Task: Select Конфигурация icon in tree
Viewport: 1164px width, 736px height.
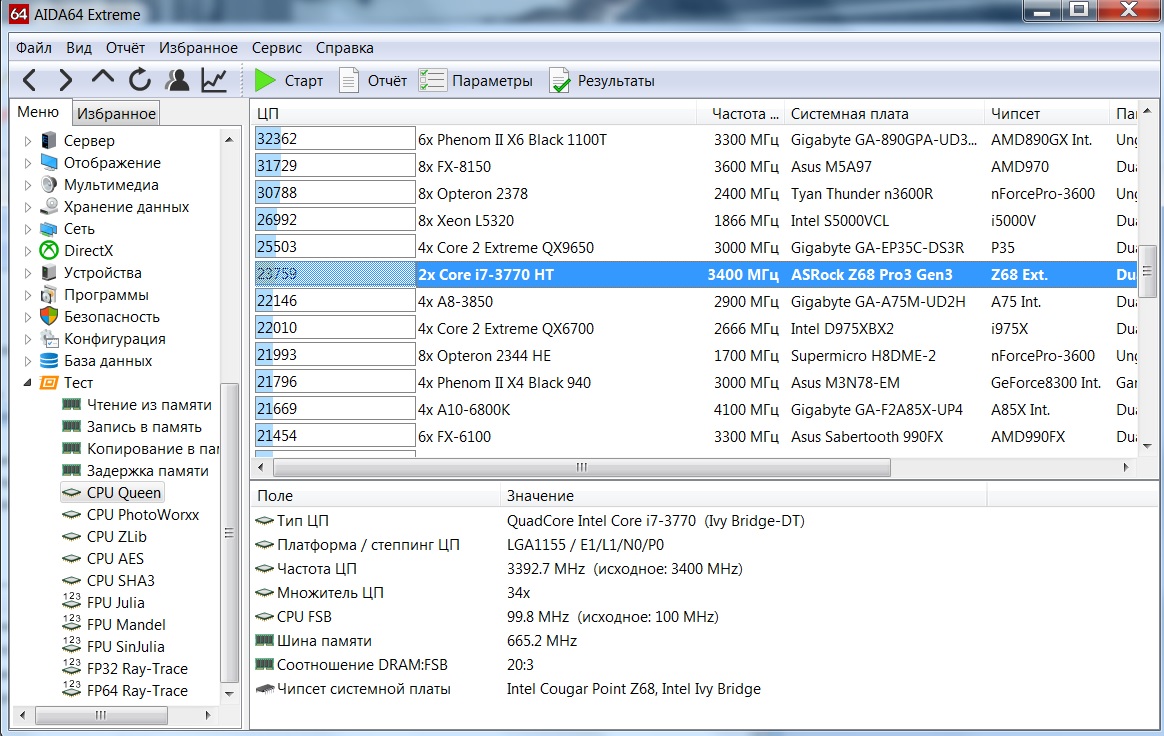Action: point(49,339)
